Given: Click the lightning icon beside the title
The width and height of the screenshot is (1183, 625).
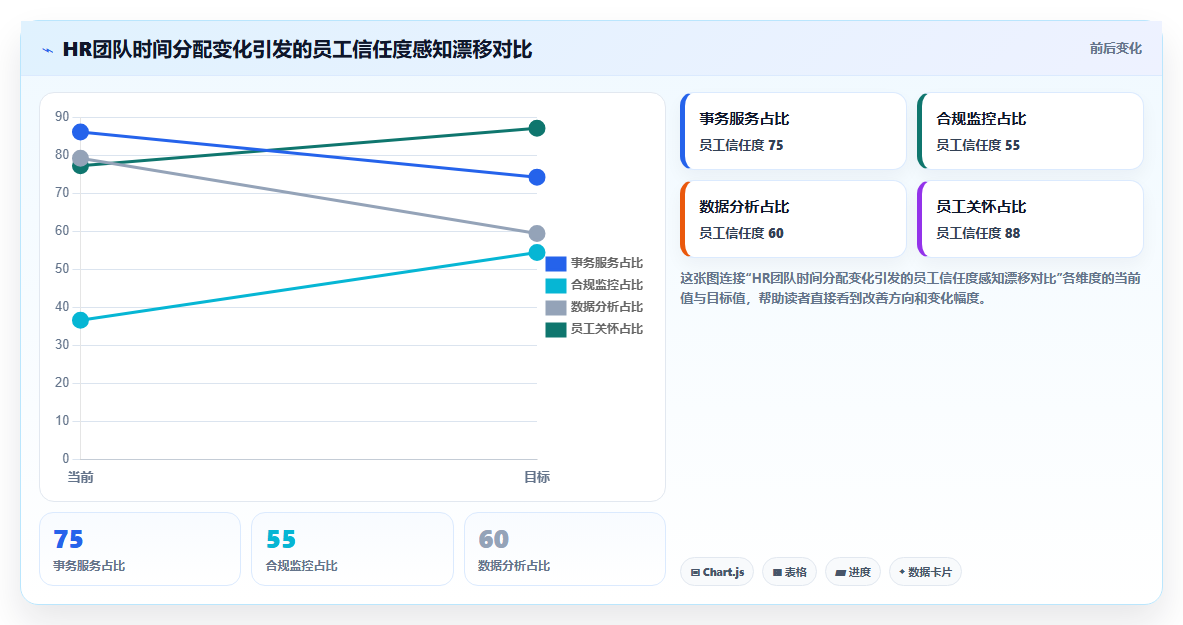Looking at the screenshot, I should tap(48, 51).
